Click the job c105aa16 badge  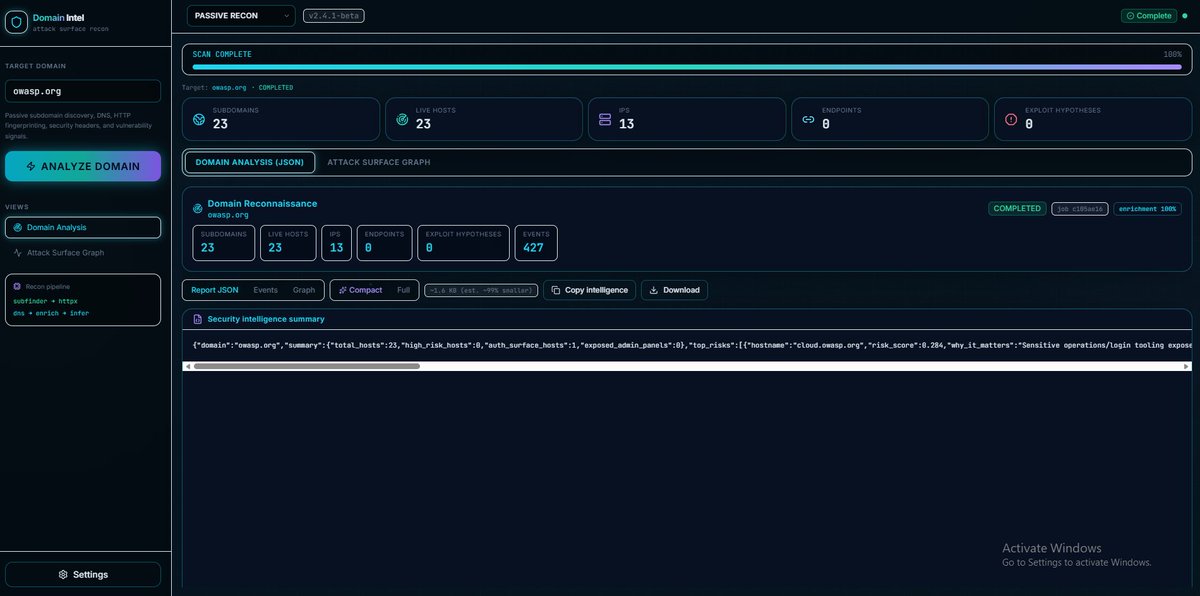pos(1080,208)
